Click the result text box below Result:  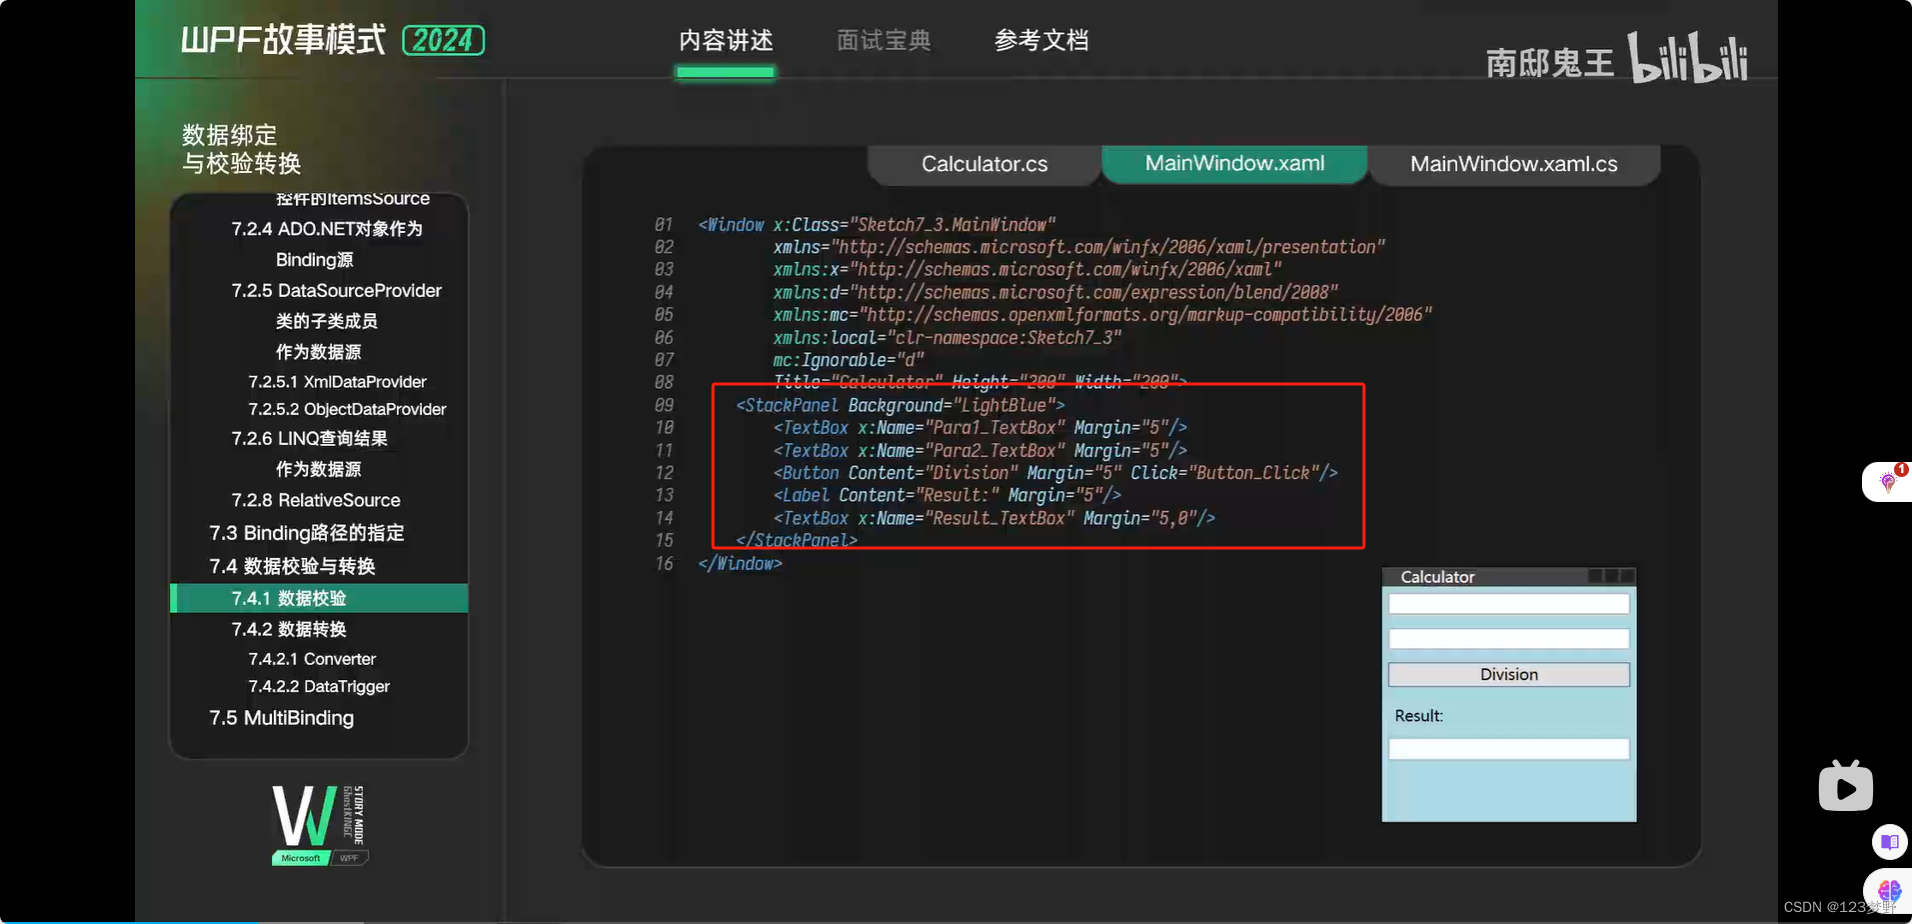coord(1509,749)
